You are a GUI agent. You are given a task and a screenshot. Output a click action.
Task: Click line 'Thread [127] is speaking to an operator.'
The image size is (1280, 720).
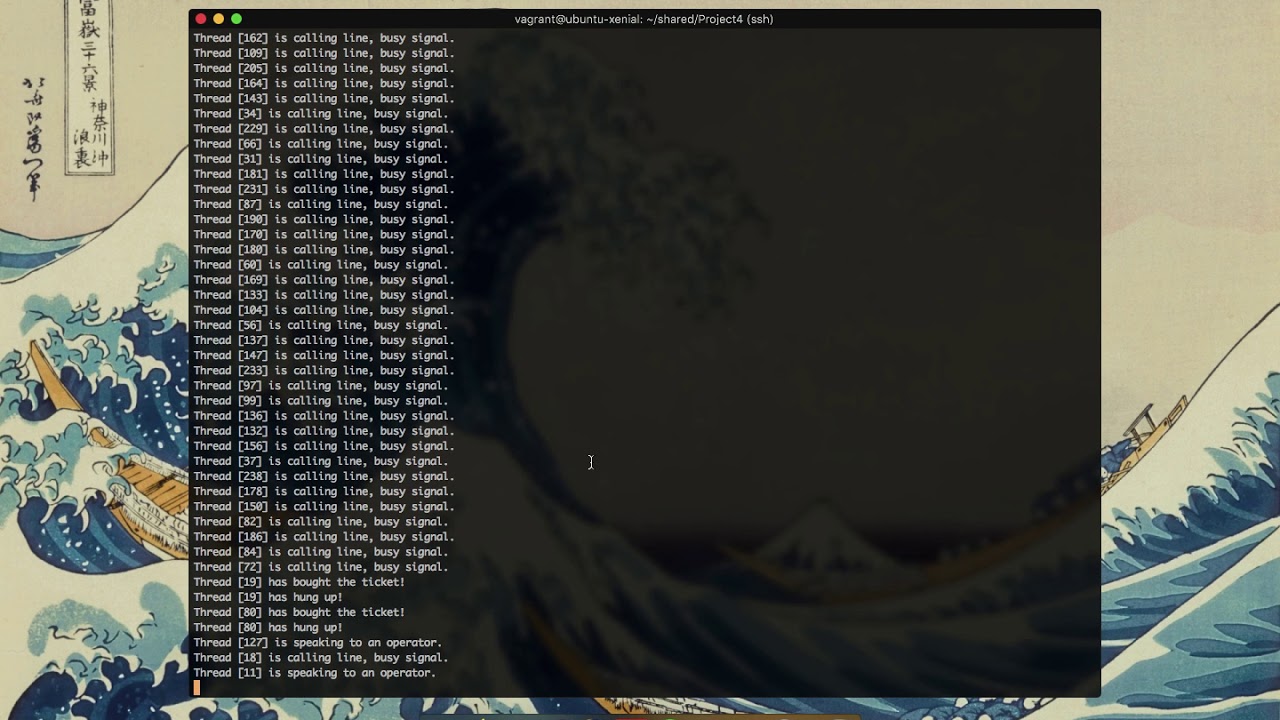coord(318,643)
